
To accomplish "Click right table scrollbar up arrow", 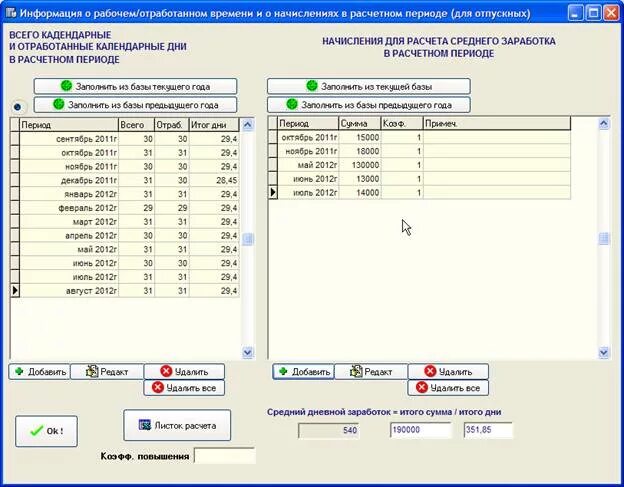I will coord(604,124).
